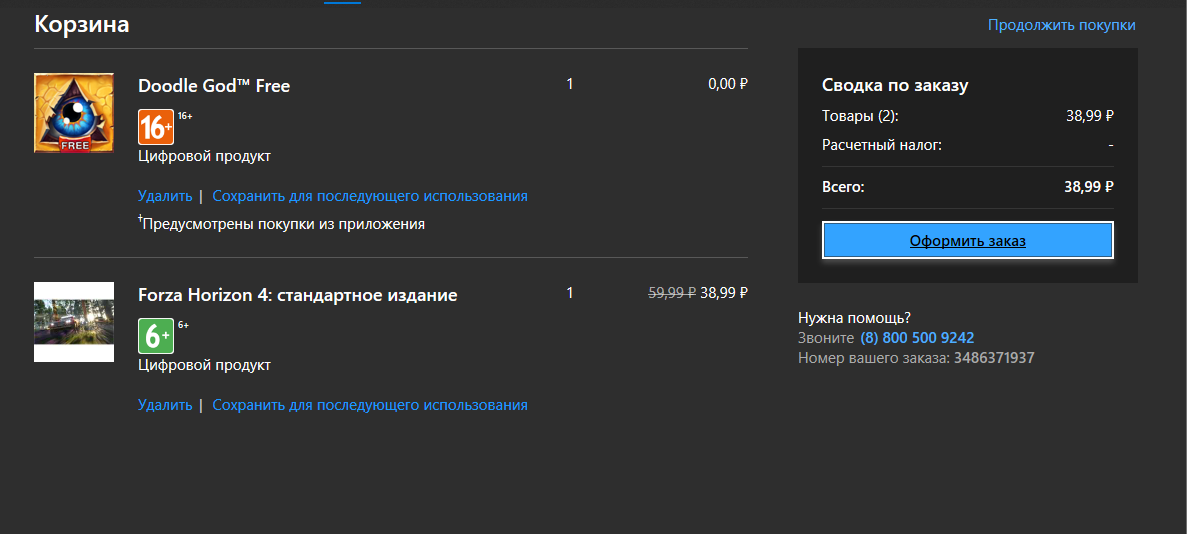Click Удалить for Forza Horizon 4

[165, 404]
